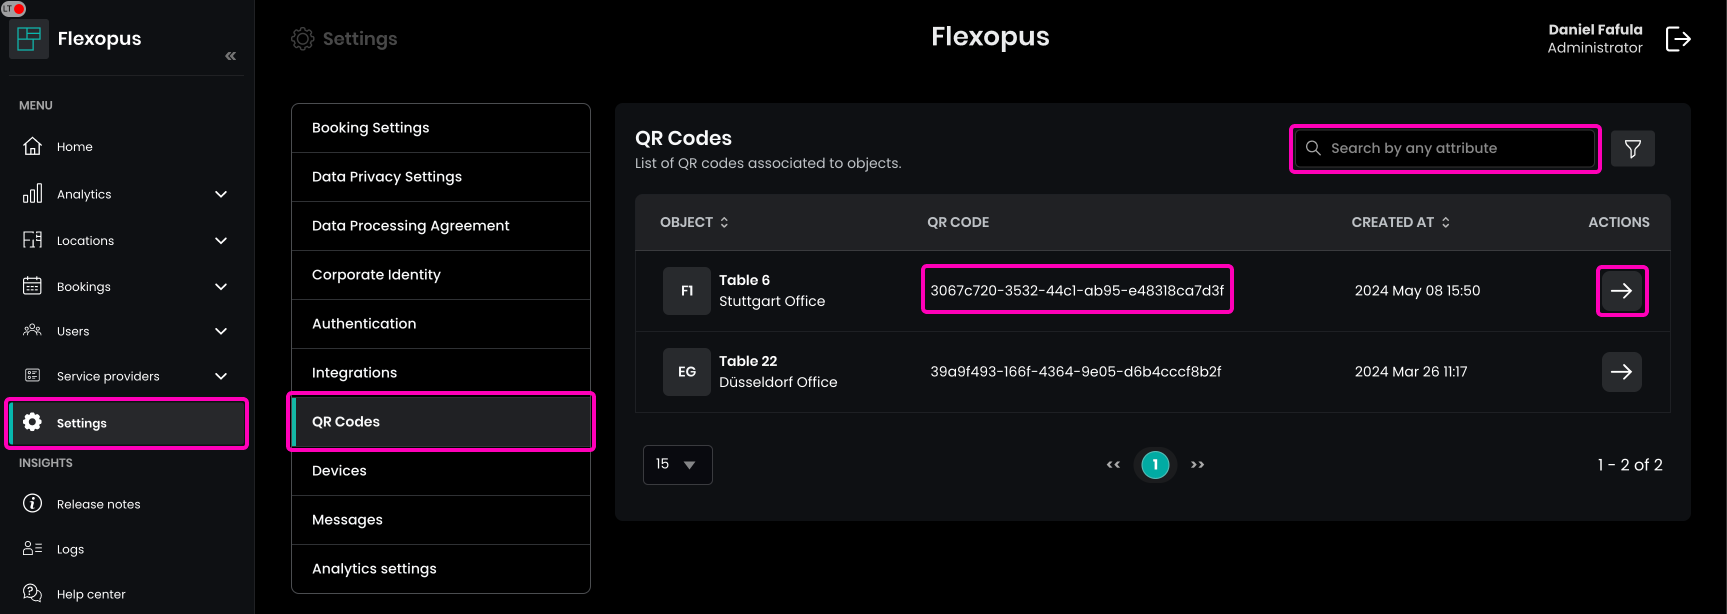Open Table 6 QR code arrow action
Screen dimensions: 1727x614
1621,291
